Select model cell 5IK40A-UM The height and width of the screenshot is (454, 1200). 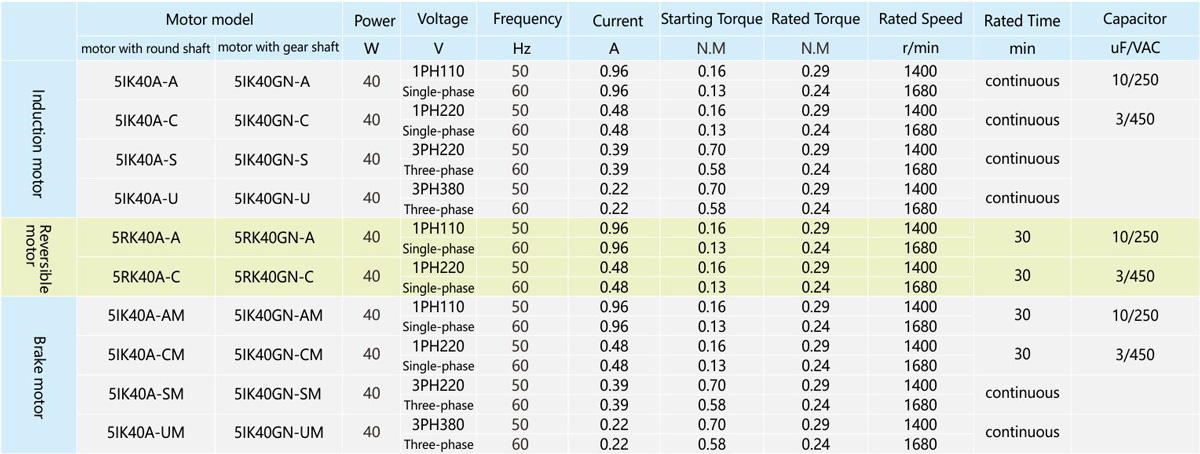point(146,432)
